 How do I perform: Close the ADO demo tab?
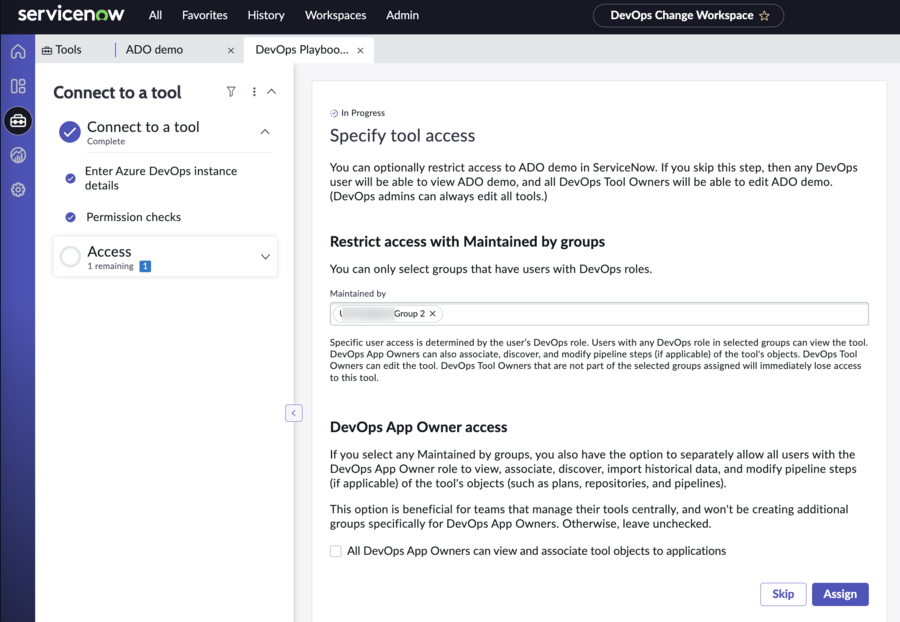click(x=231, y=50)
